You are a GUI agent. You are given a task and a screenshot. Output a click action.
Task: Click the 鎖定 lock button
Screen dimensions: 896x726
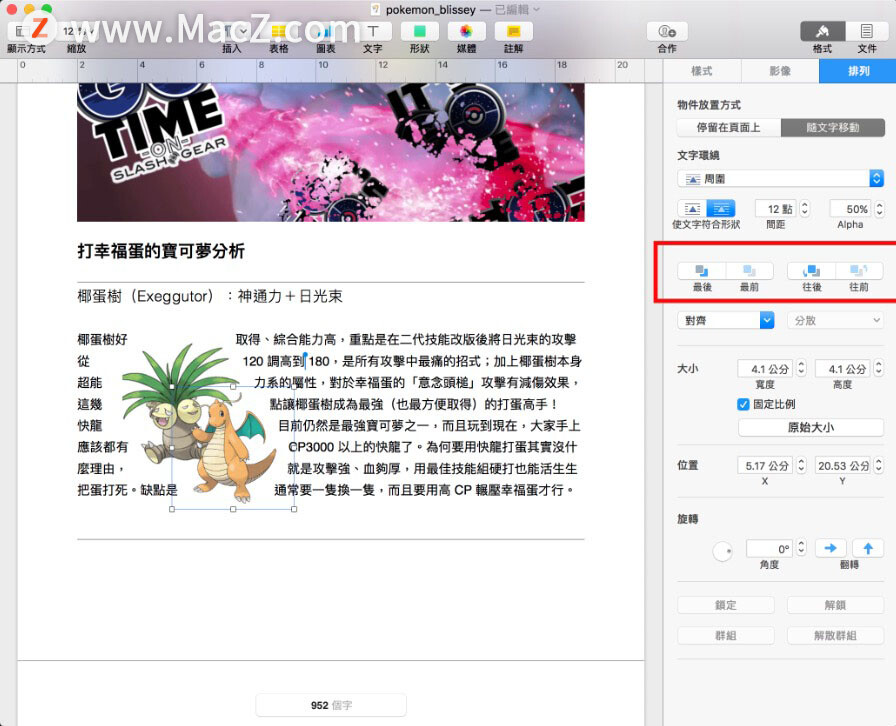coord(726,605)
